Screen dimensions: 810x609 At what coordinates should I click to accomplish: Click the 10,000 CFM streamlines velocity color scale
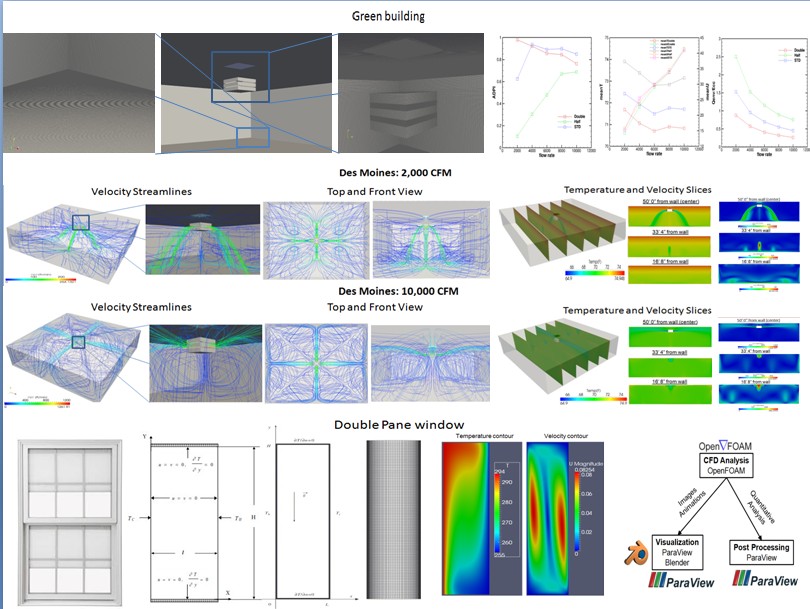pyautogui.click(x=37, y=403)
